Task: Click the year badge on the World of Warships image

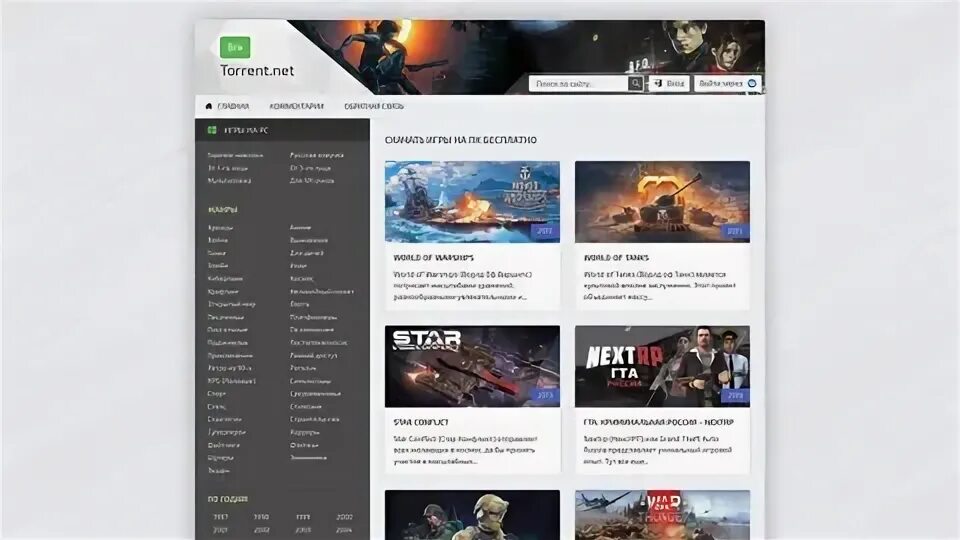Action: pyautogui.click(x=544, y=231)
